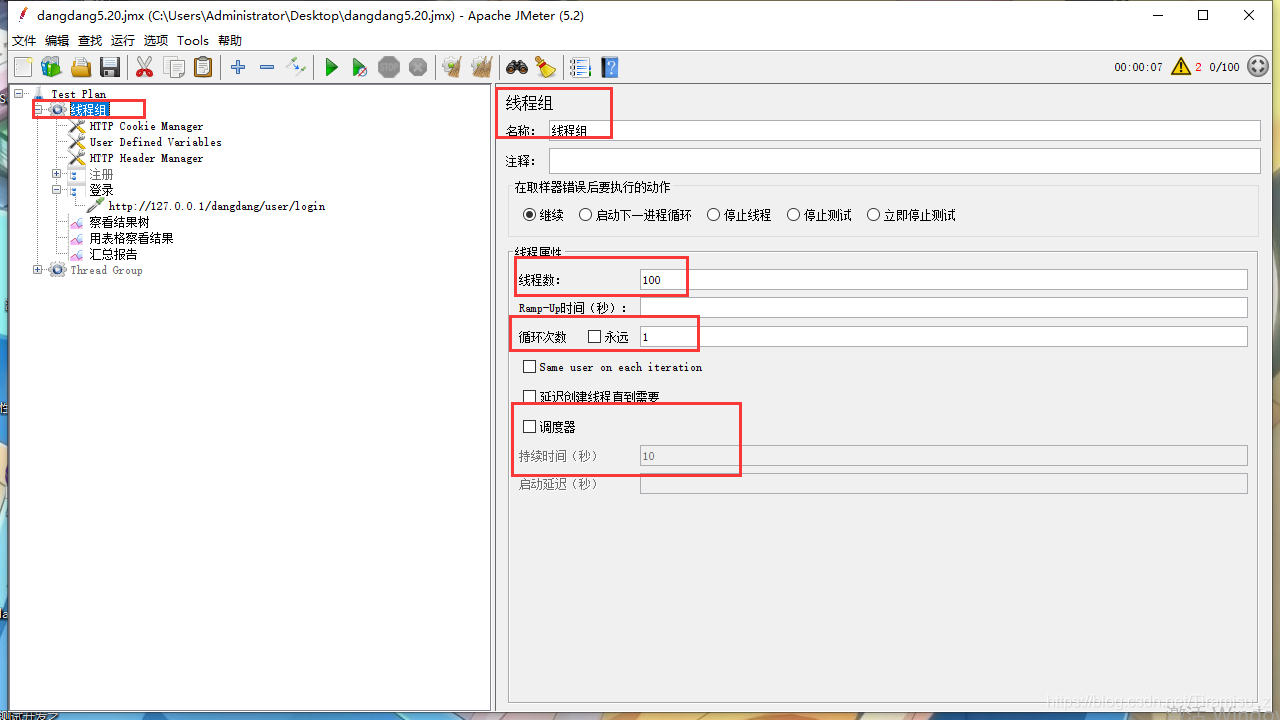
Task: Select 停止线程 radio option
Action: pos(713,215)
